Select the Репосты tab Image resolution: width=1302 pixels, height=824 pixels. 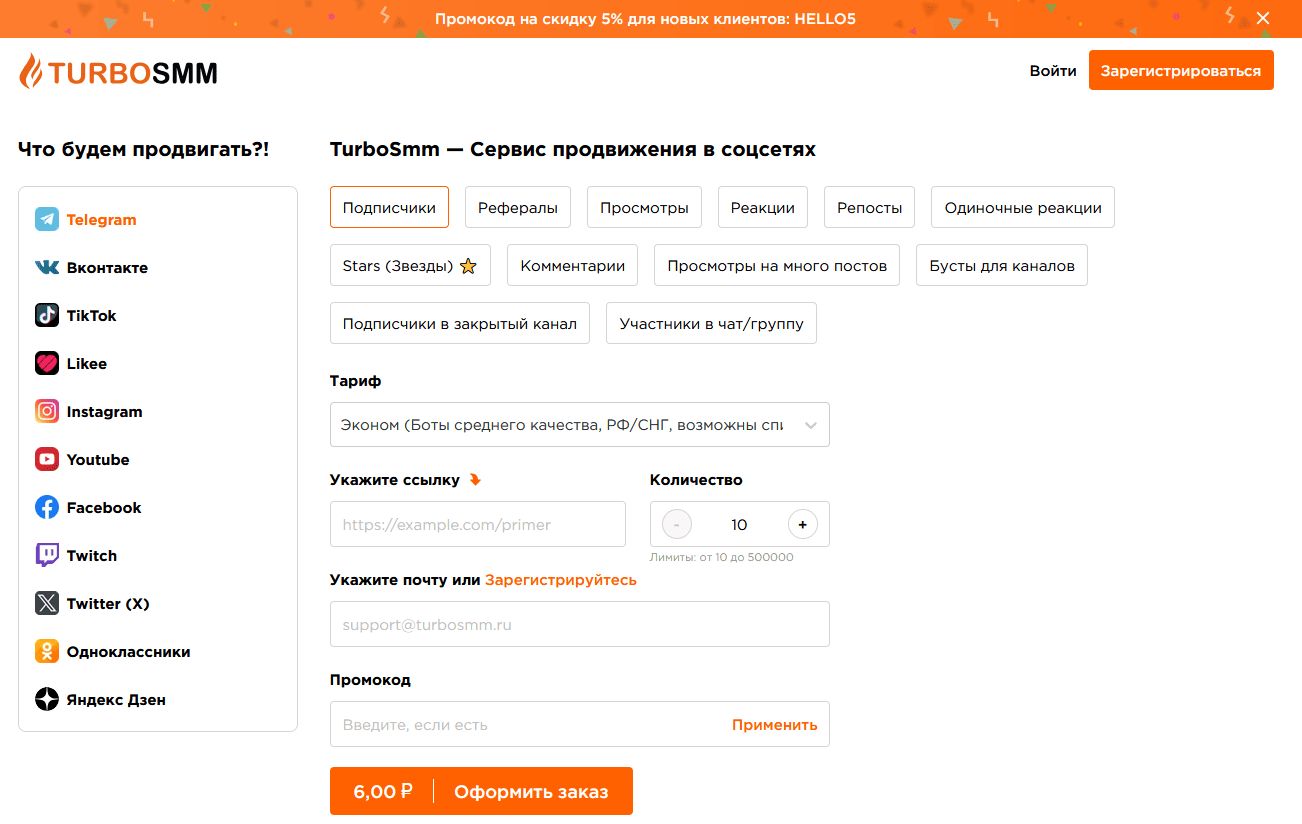pos(870,207)
